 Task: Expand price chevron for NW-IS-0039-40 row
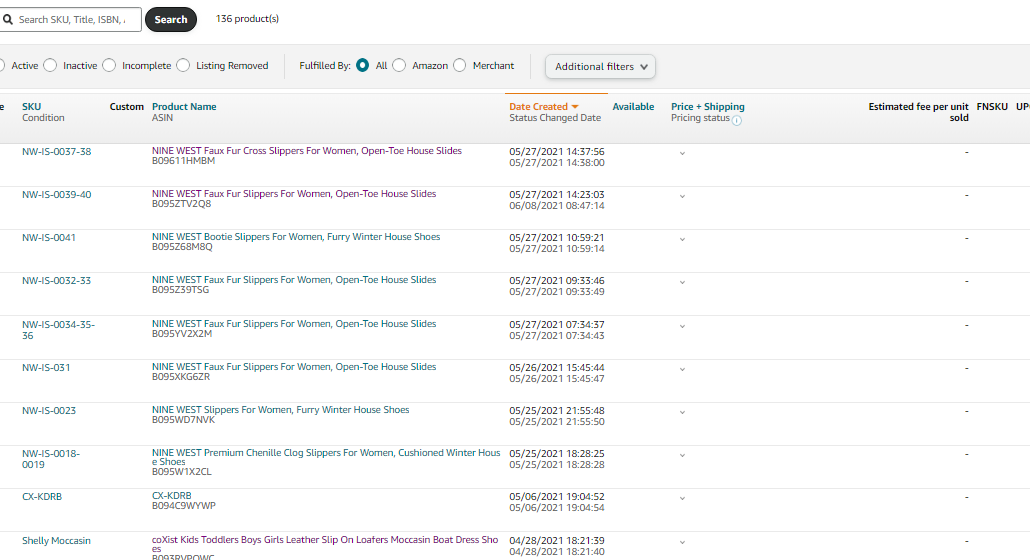click(x=683, y=196)
